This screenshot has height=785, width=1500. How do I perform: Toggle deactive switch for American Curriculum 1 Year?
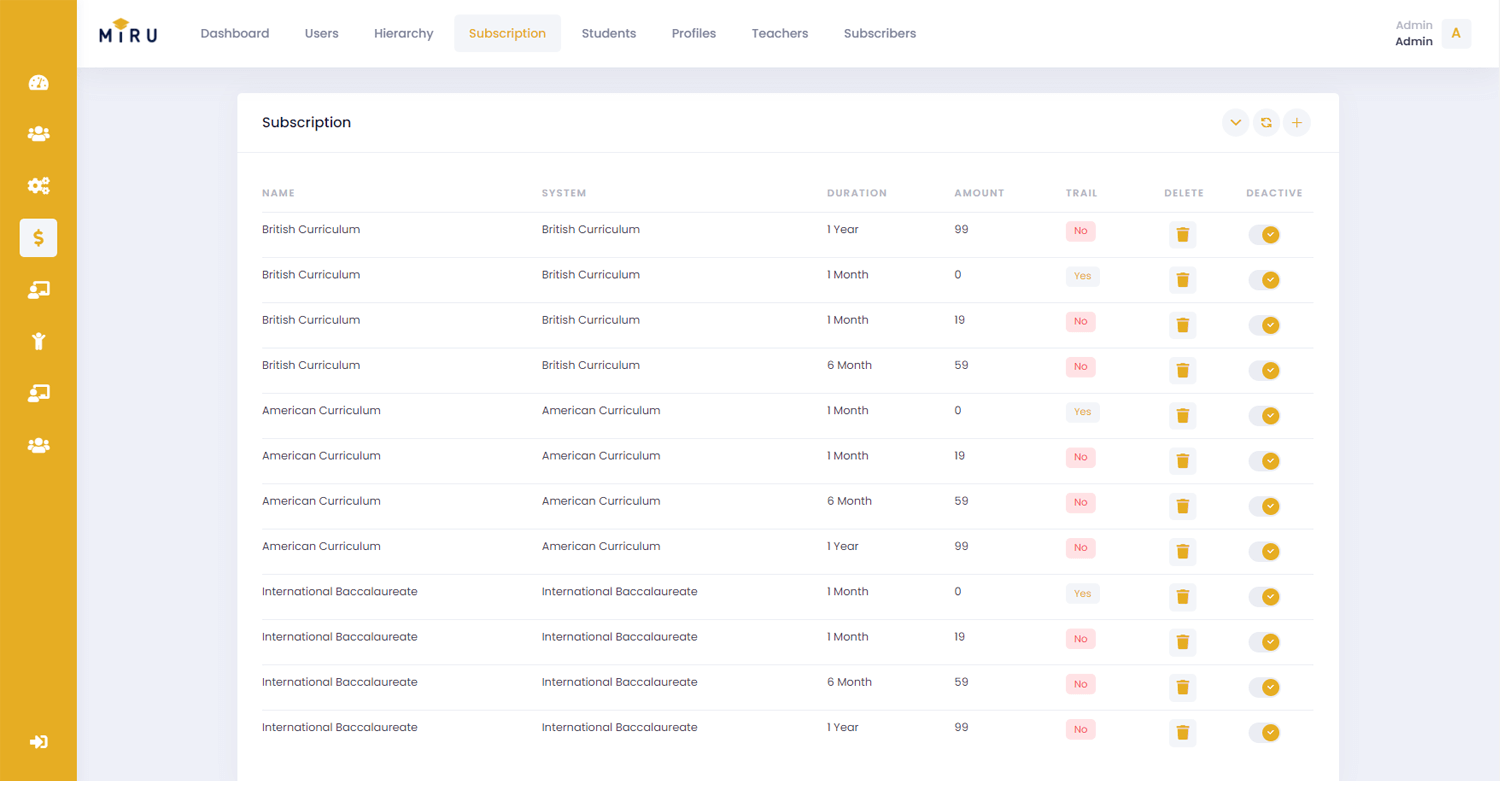(1265, 552)
